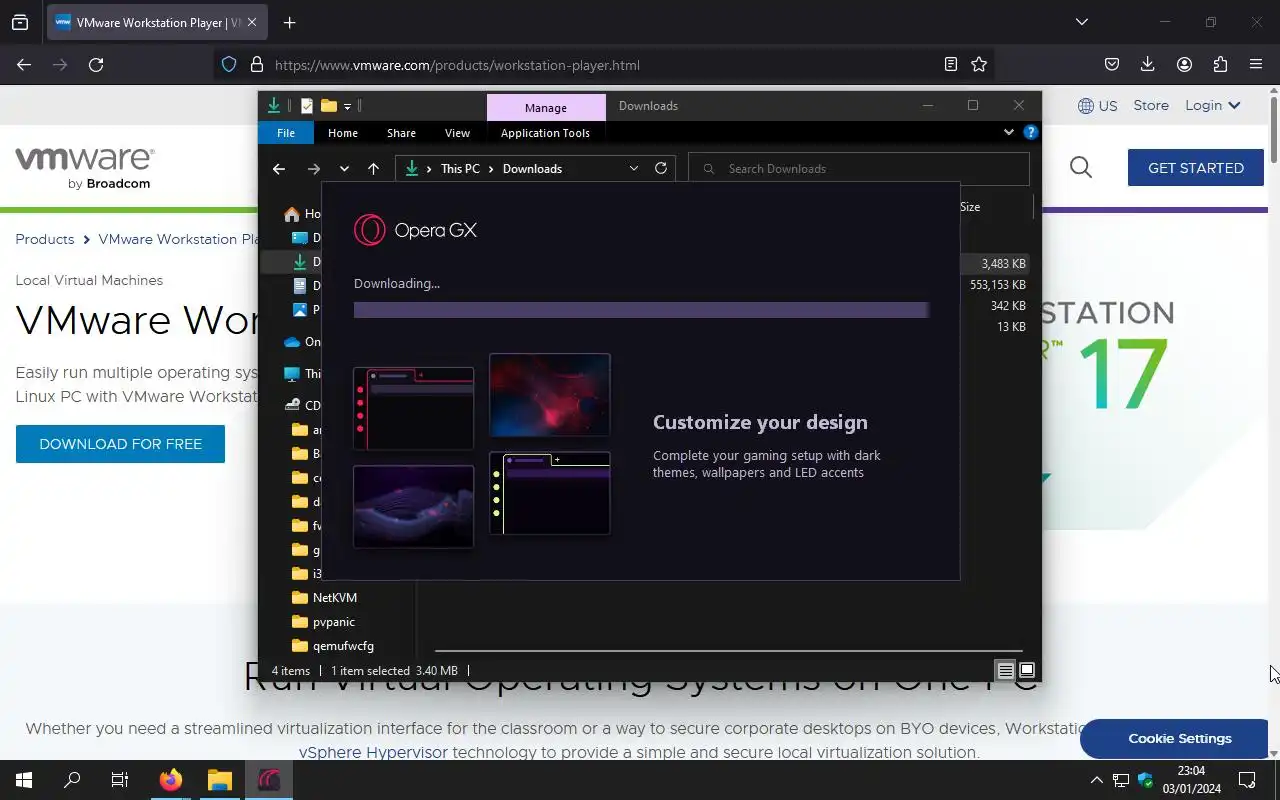Image resolution: width=1280 pixels, height=800 pixels.
Task: Switch Explorer to large icons view
Action: pyautogui.click(x=1027, y=671)
